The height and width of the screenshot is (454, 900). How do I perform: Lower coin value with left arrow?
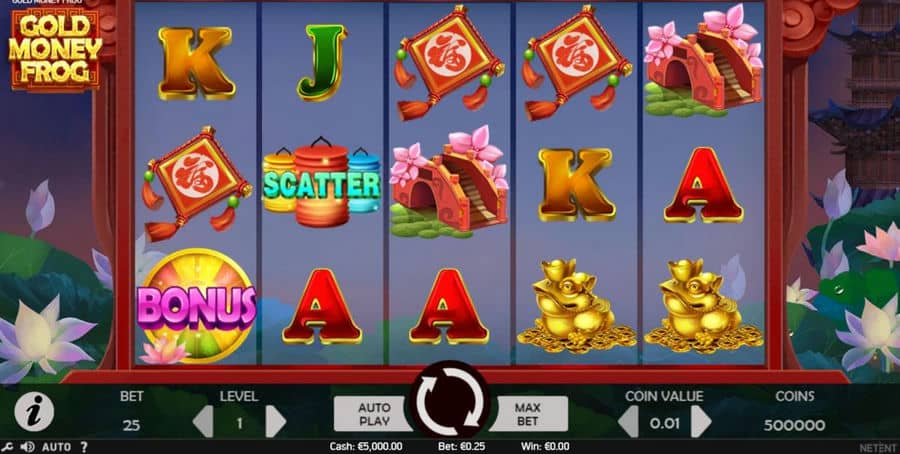tap(628, 422)
